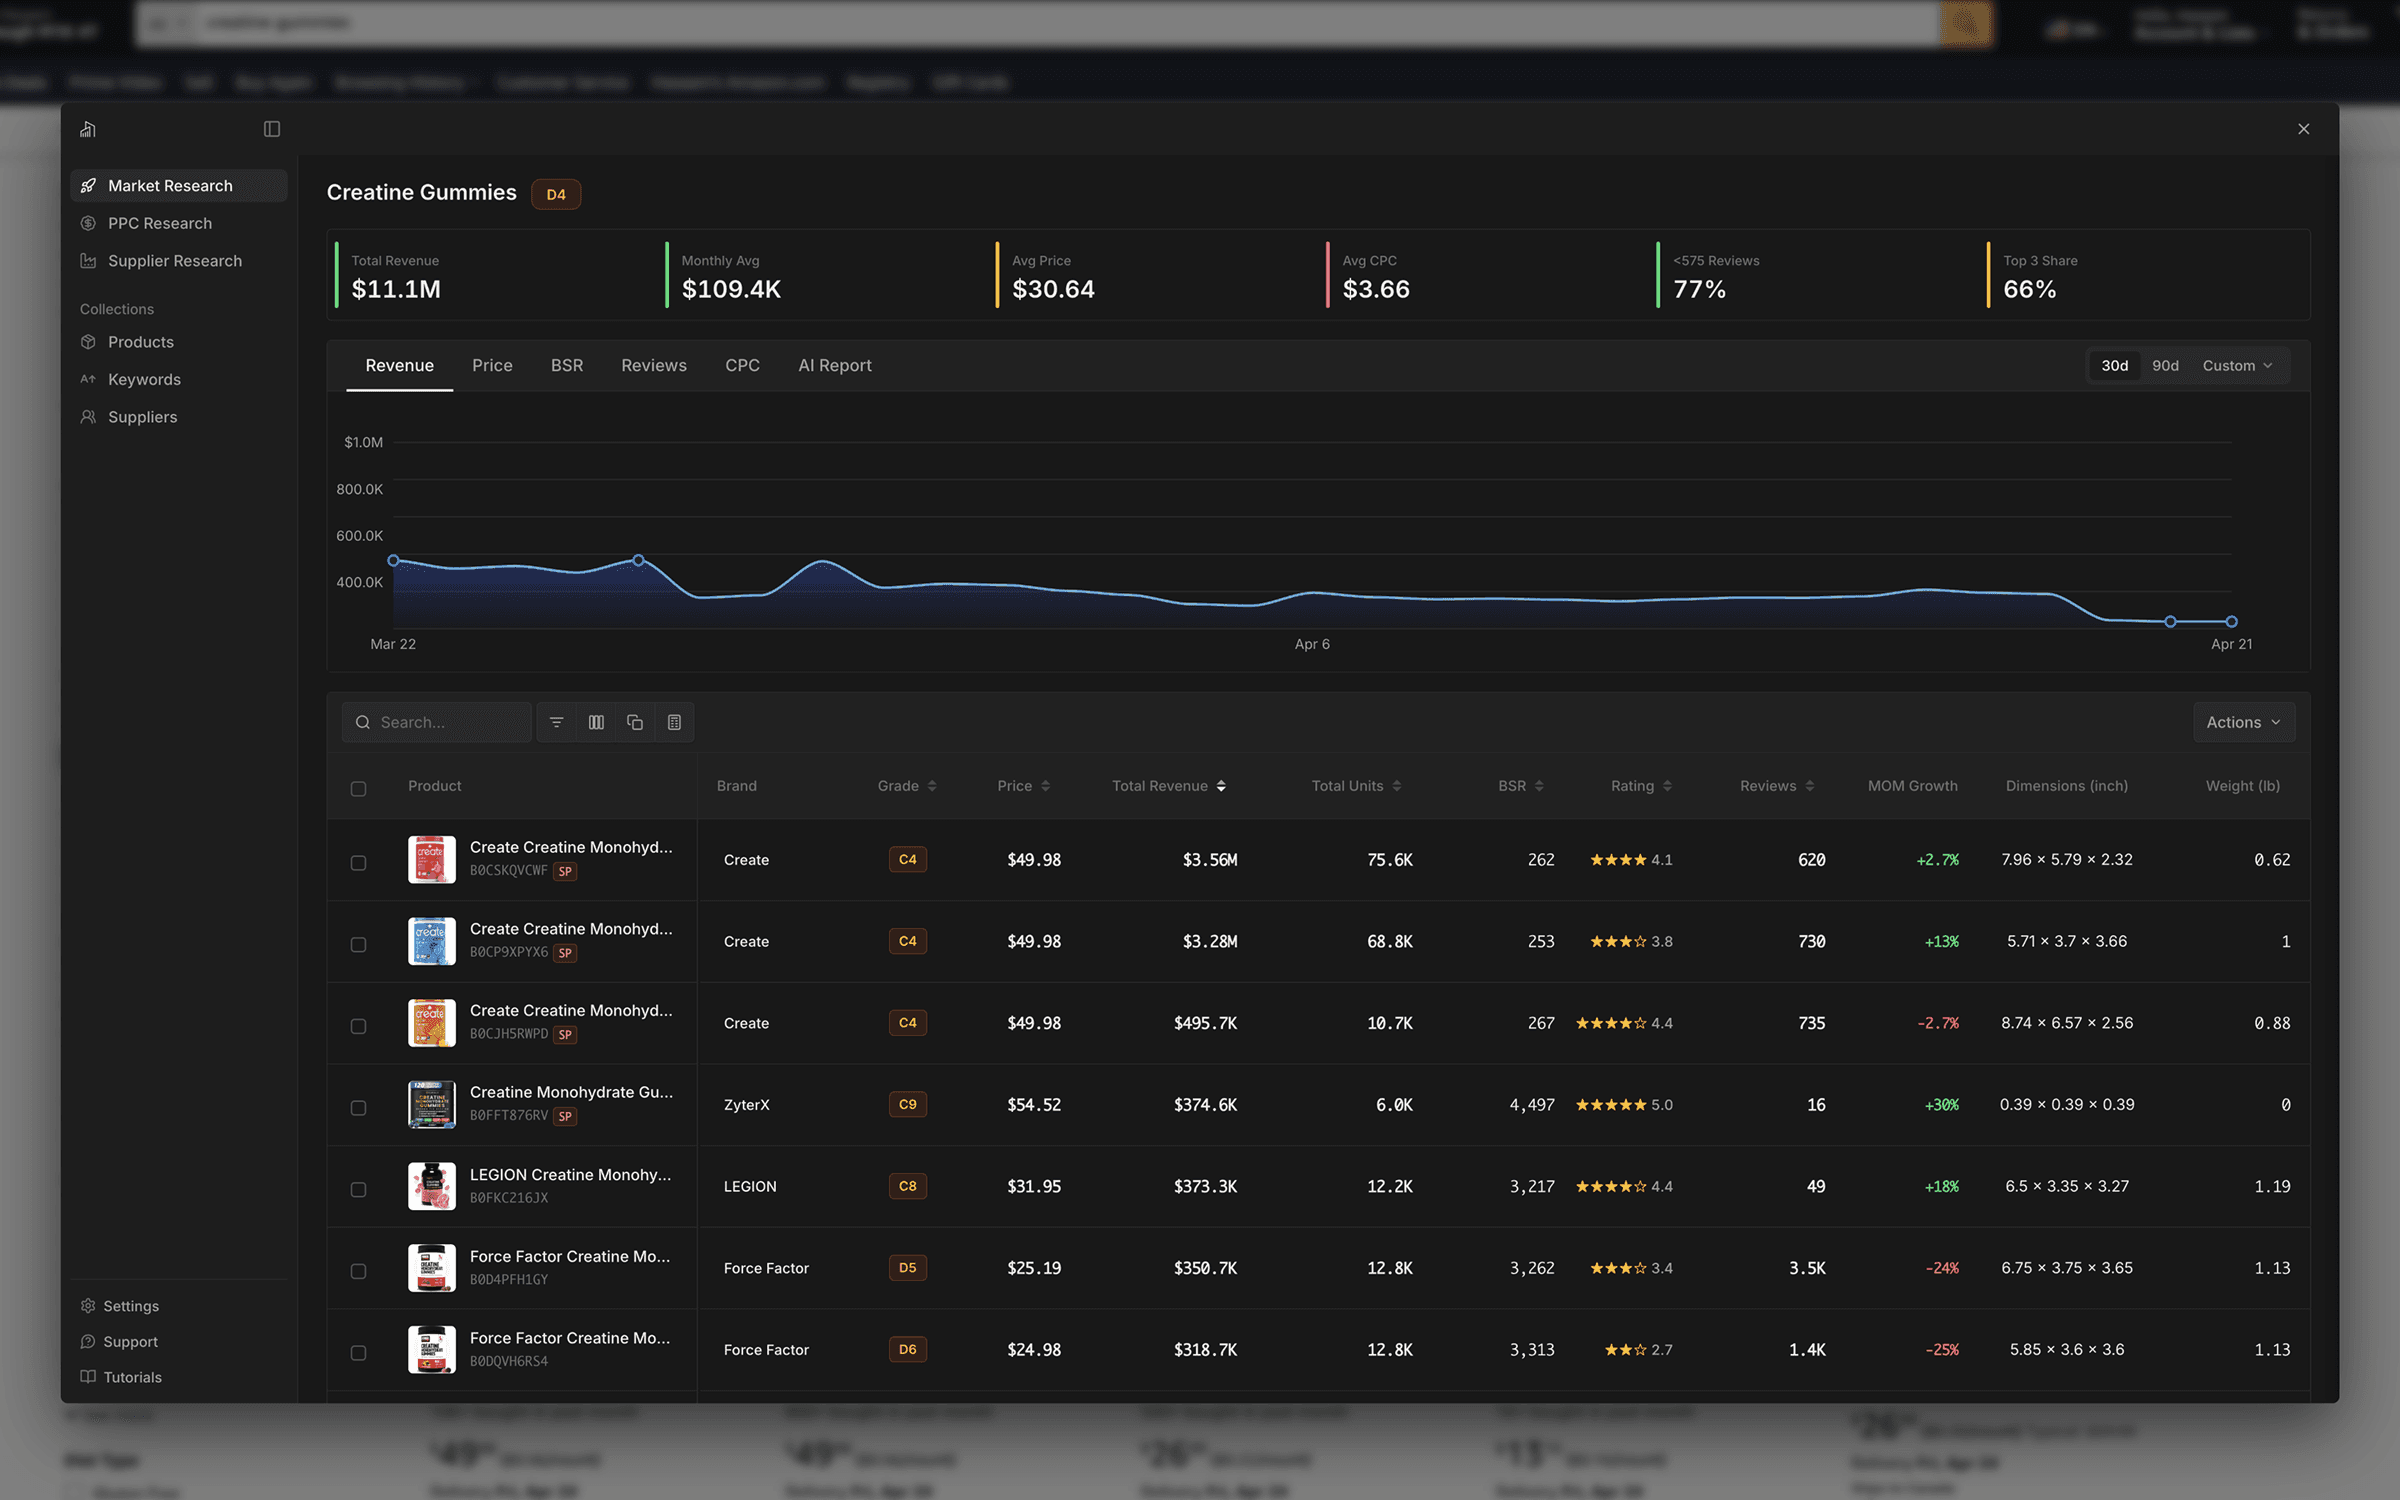The height and width of the screenshot is (1500, 2400).
Task: Sort the table by Reviews column header
Action: 1777,786
